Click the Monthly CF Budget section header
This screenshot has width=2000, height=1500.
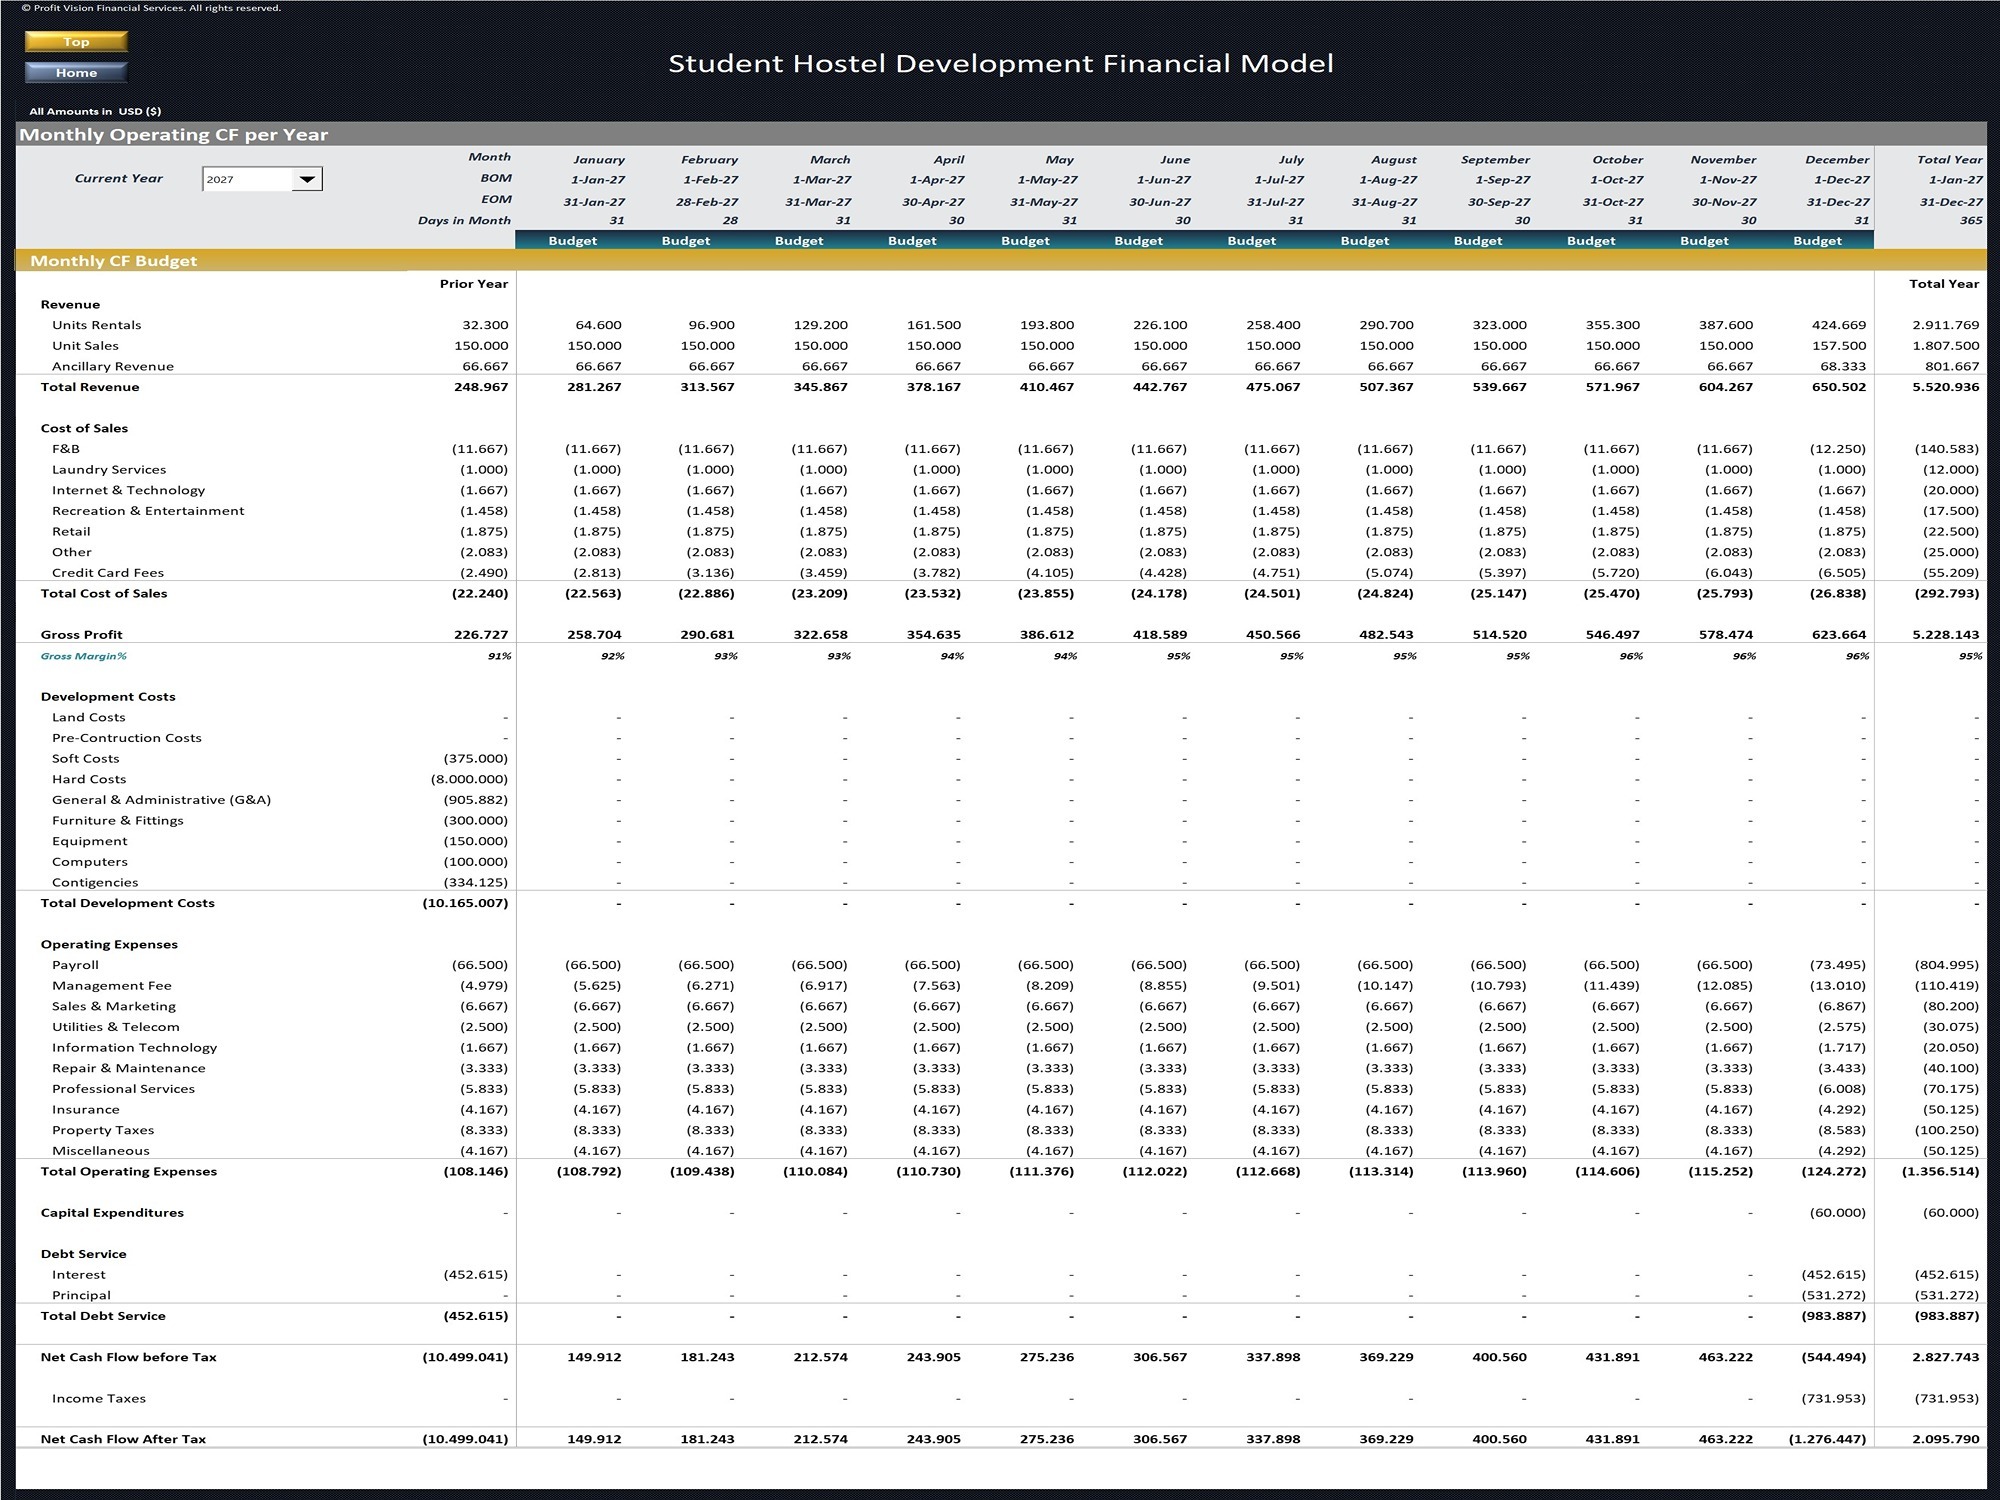click(x=113, y=261)
